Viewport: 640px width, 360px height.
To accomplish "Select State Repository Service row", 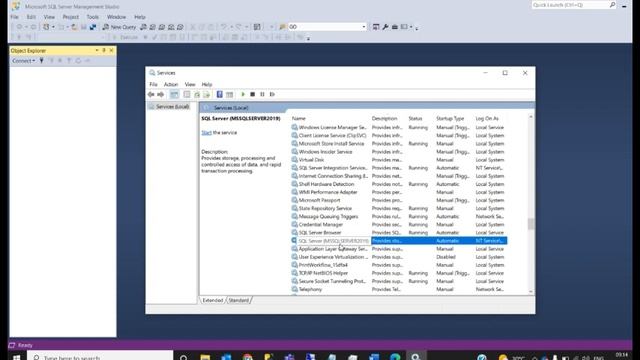I will pyautogui.click(x=399, y=208).
